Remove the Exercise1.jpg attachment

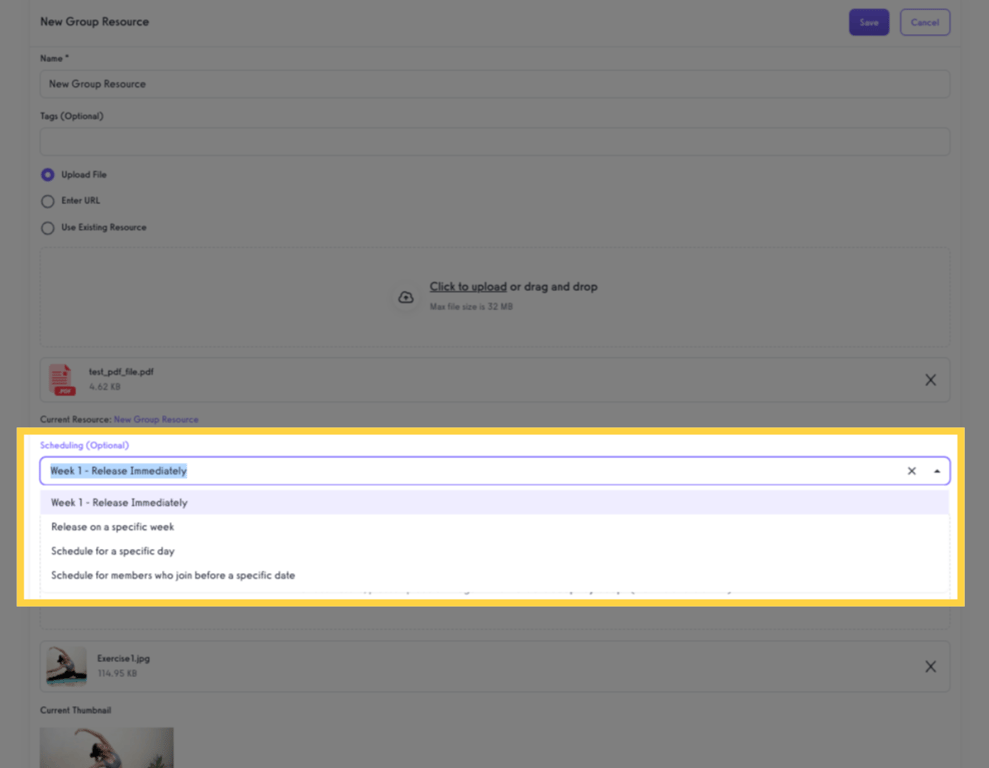[930, 666]
